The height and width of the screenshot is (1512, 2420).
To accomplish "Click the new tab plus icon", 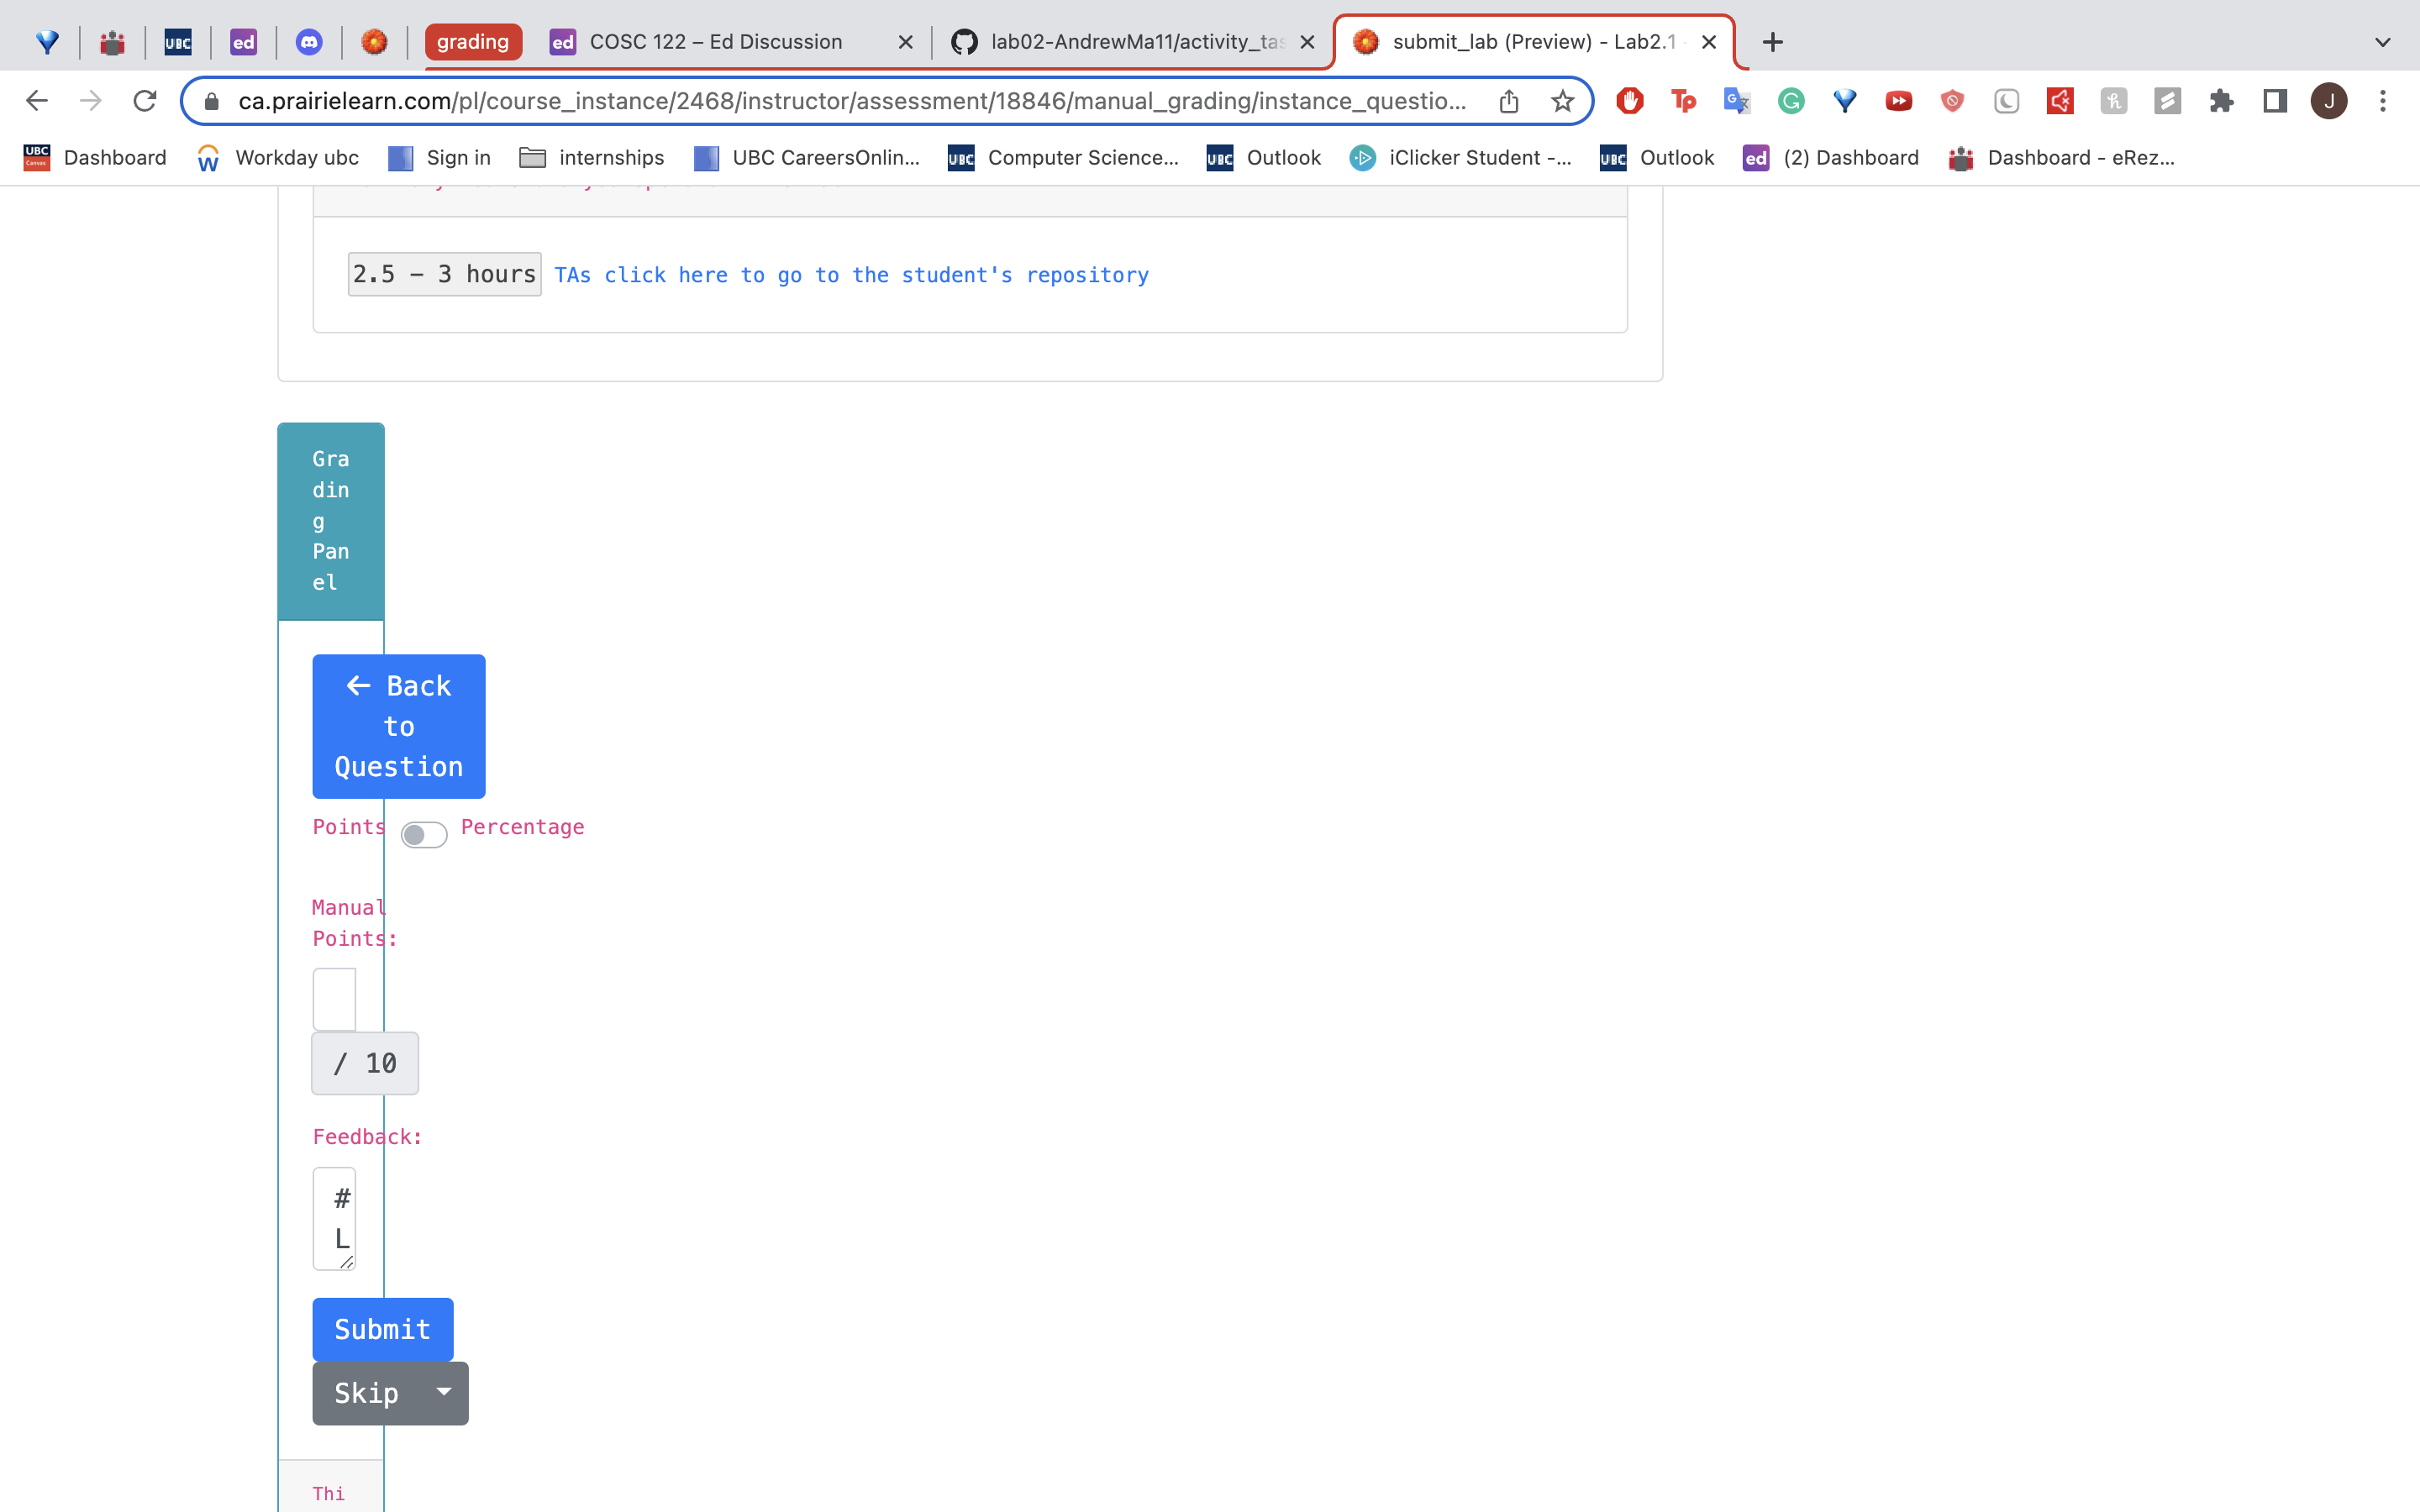I will tap(1772, 42).
